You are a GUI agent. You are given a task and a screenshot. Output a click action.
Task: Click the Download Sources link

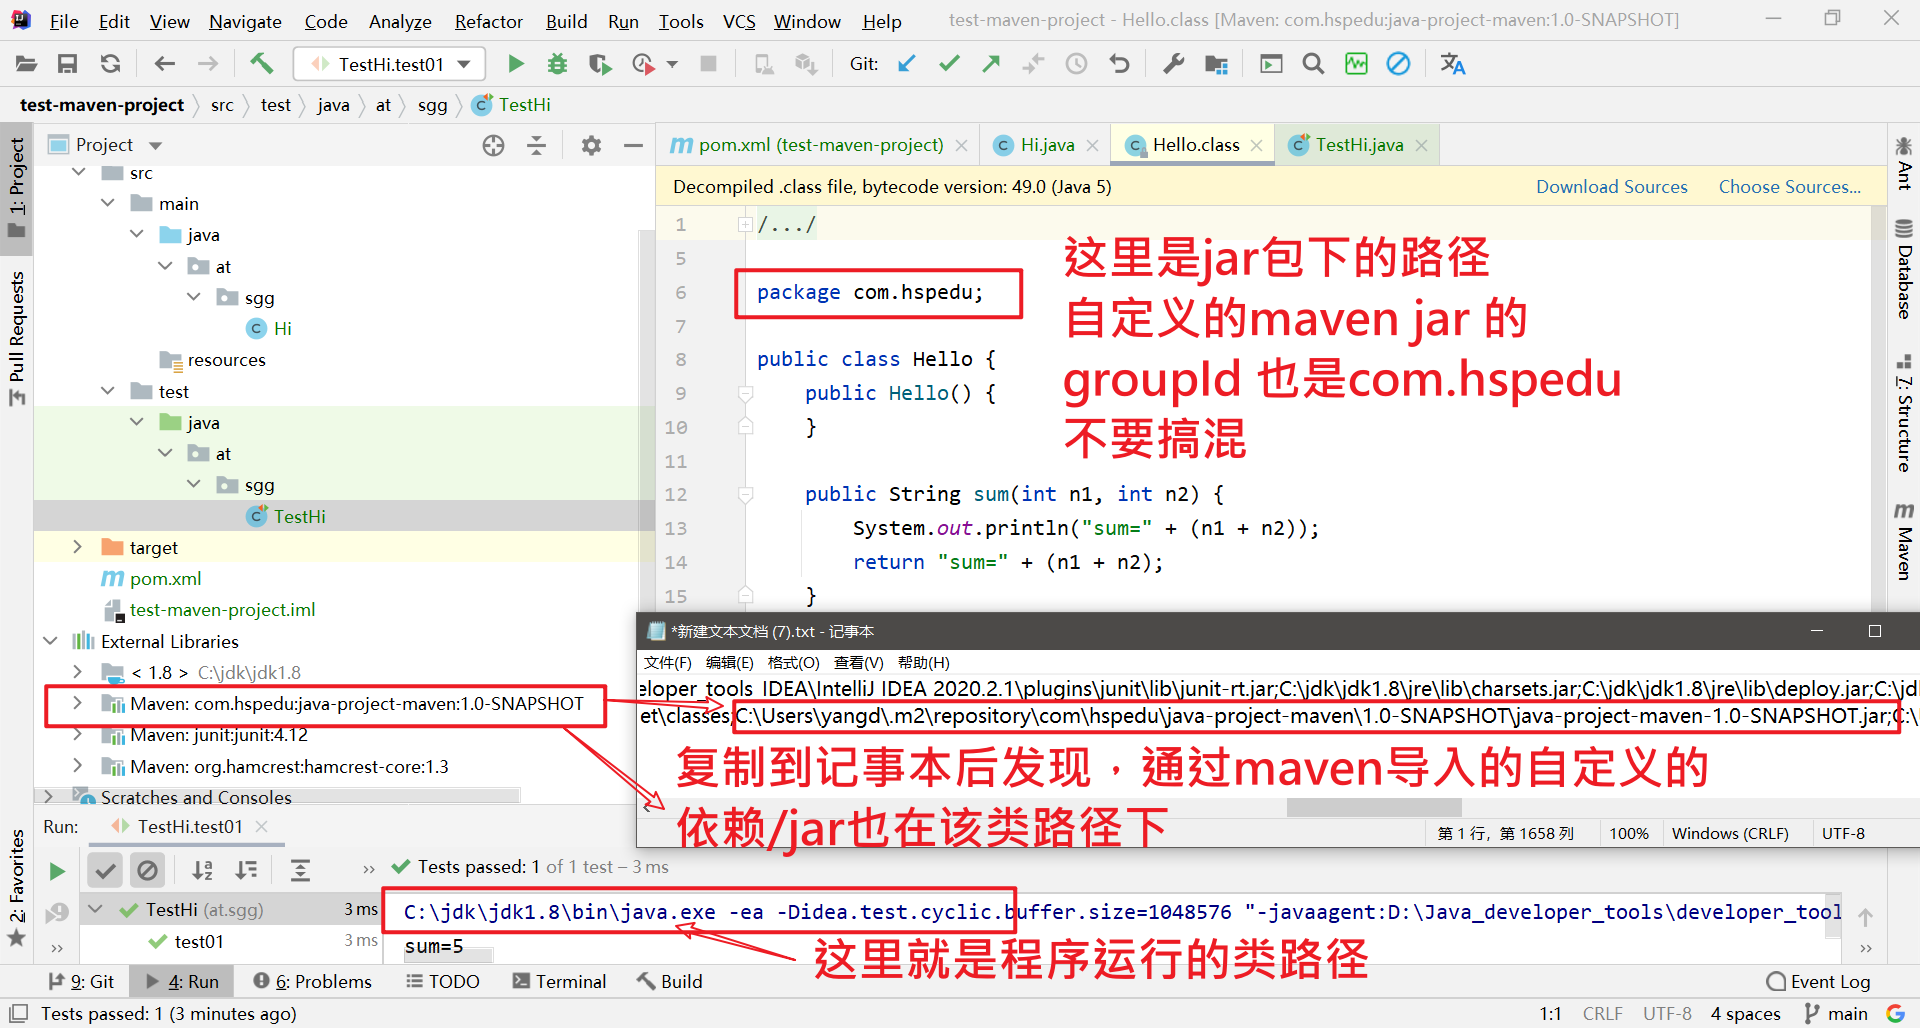pos(1611,187)
